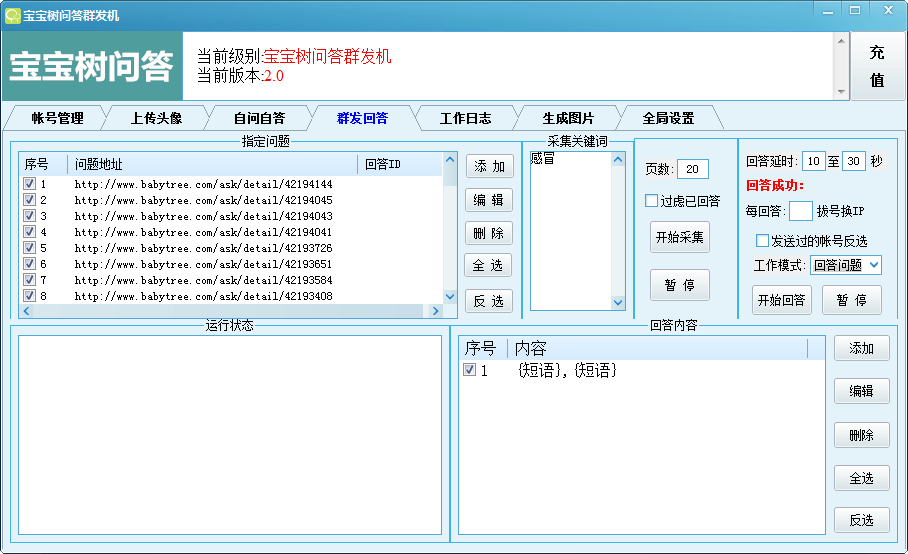Viewport: 908px width, 554px height.
Task: Open the 自问自答 tab
Action: 259,118
